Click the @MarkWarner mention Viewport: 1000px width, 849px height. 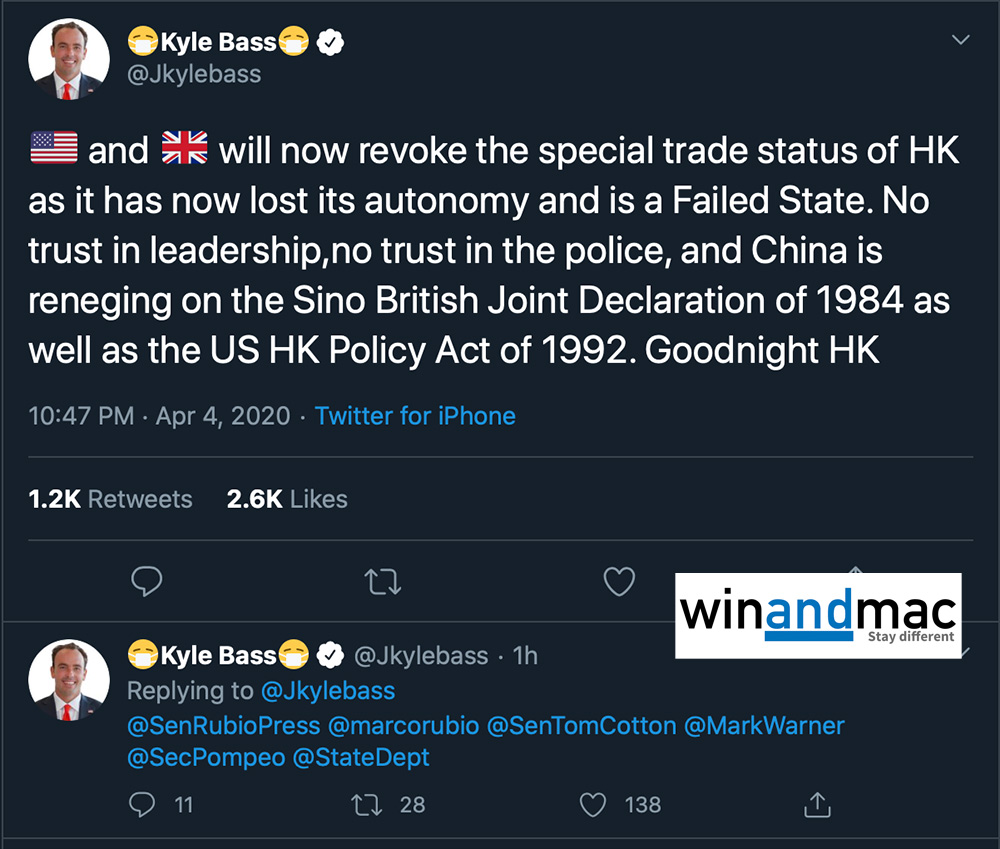764,725
